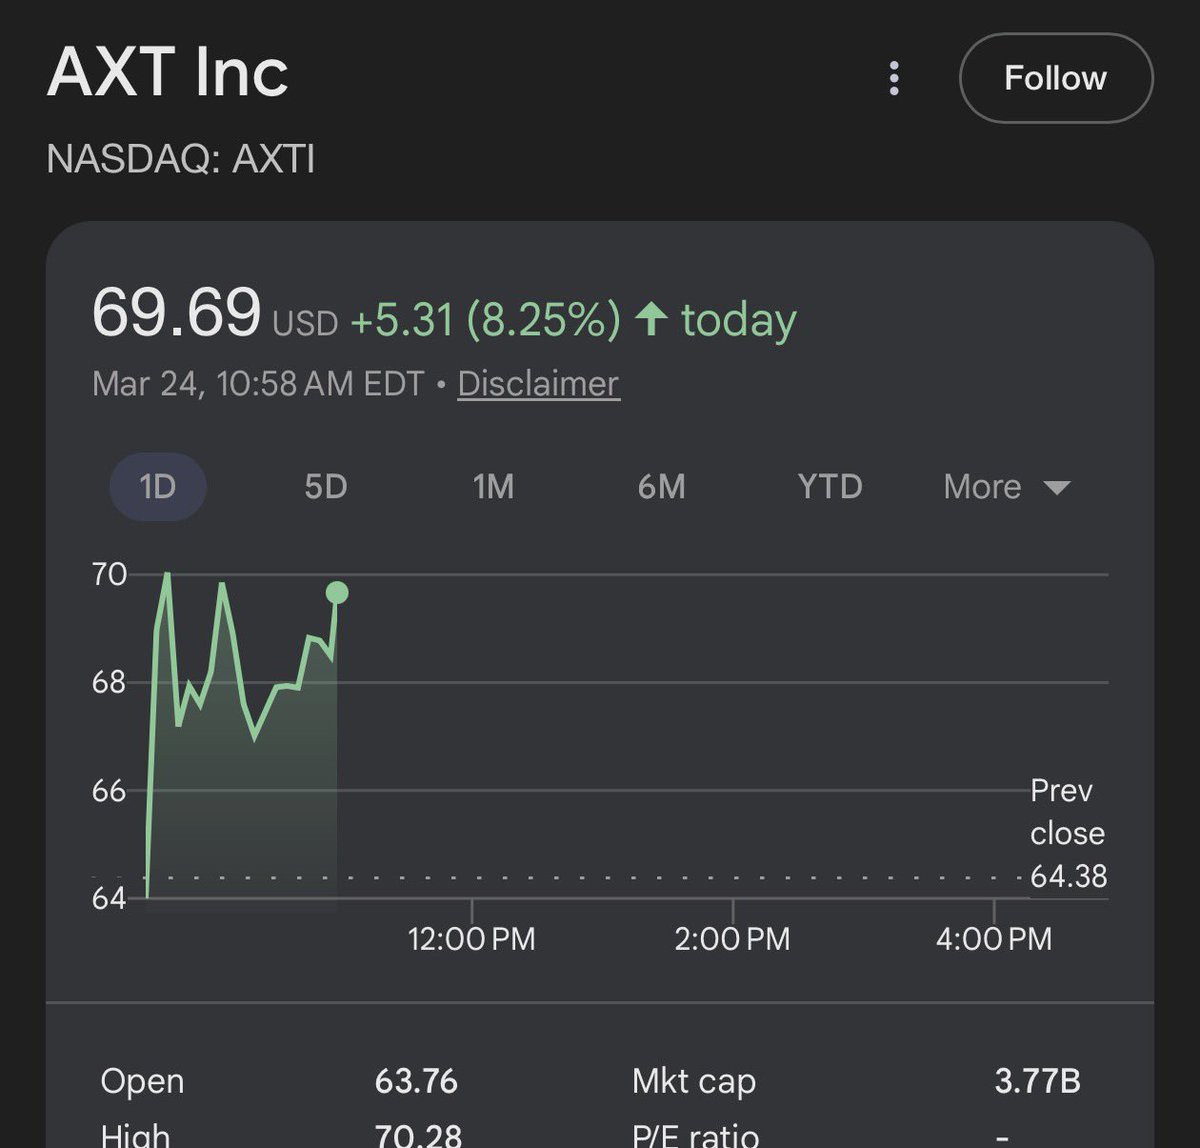Switch to the 5D chart range
Viewport: 1200px width, 1148px height.
(x=325, y=487)
